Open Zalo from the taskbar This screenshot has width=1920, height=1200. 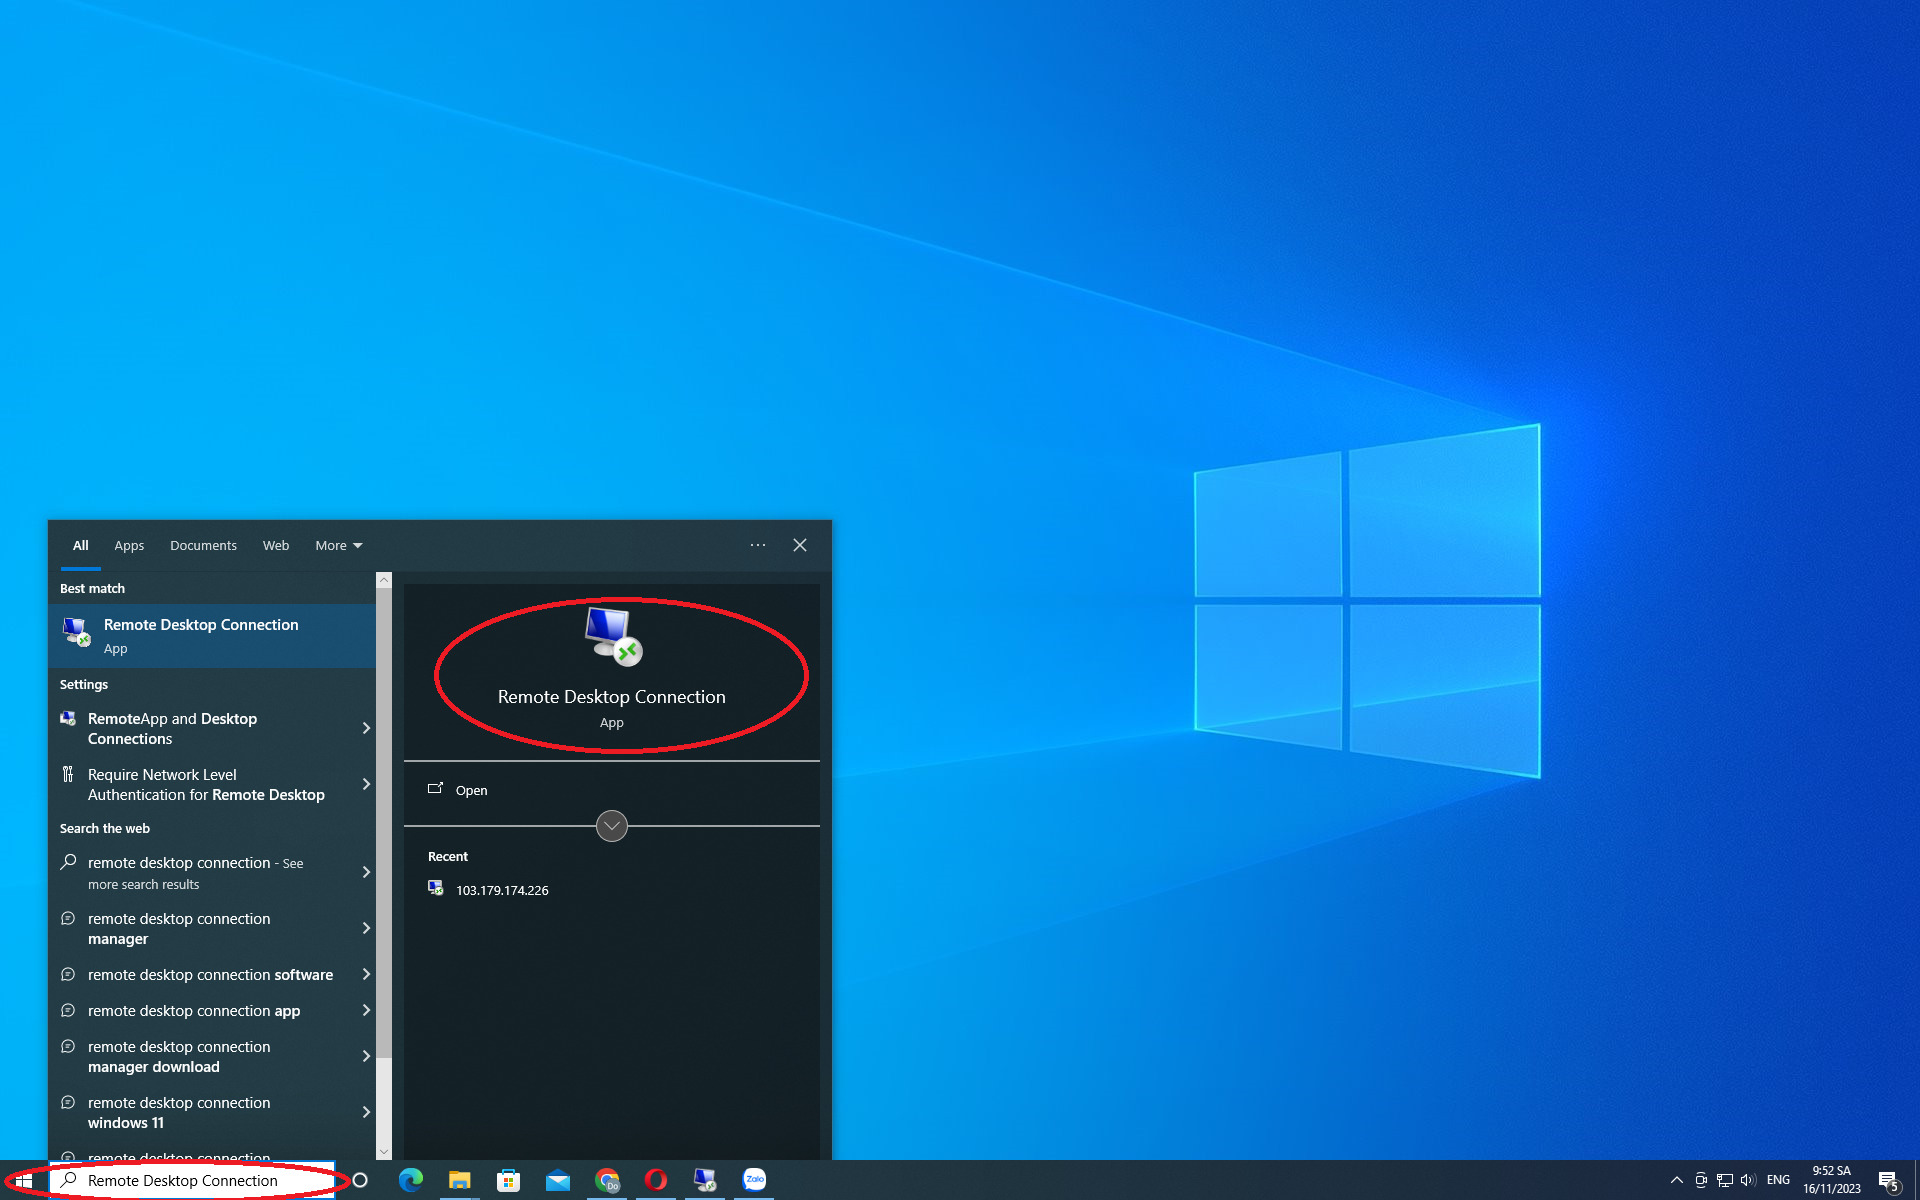754,1180
